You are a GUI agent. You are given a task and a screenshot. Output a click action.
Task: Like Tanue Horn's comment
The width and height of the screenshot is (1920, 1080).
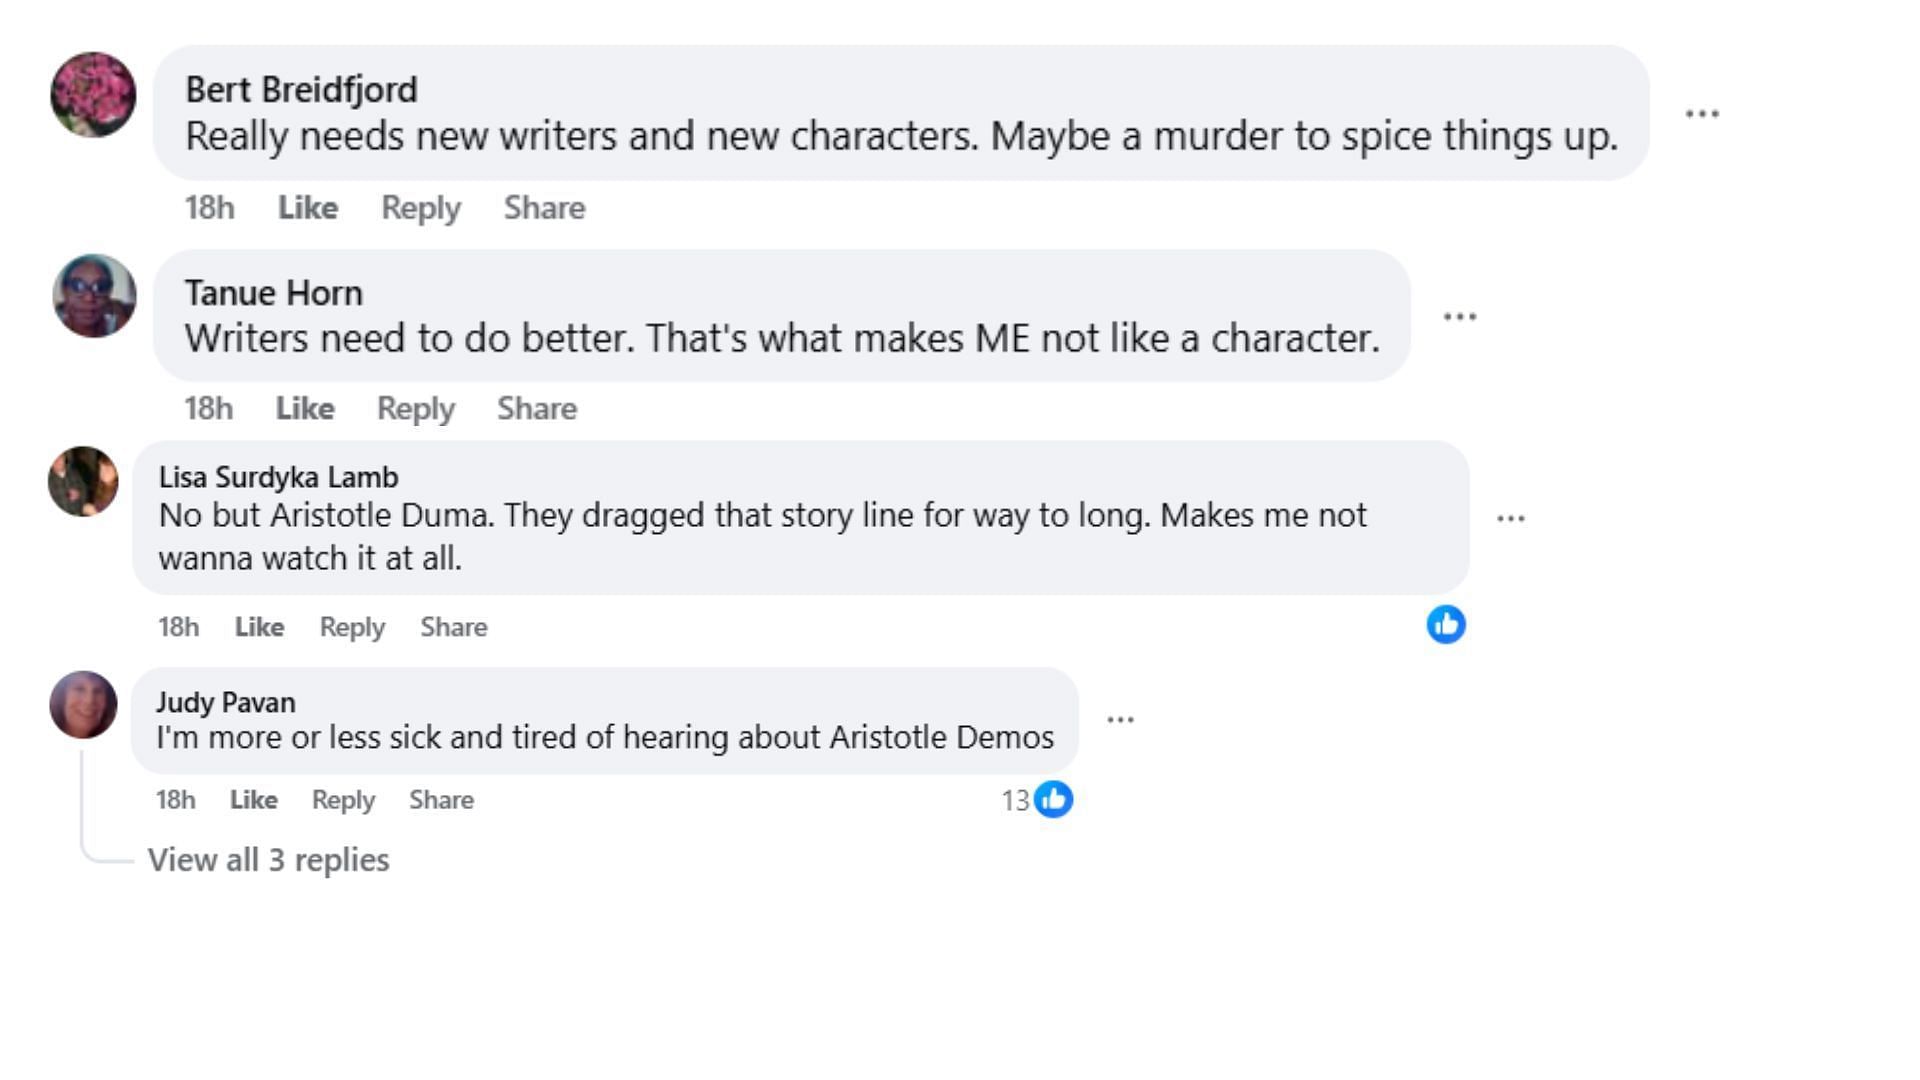[305, 409]
